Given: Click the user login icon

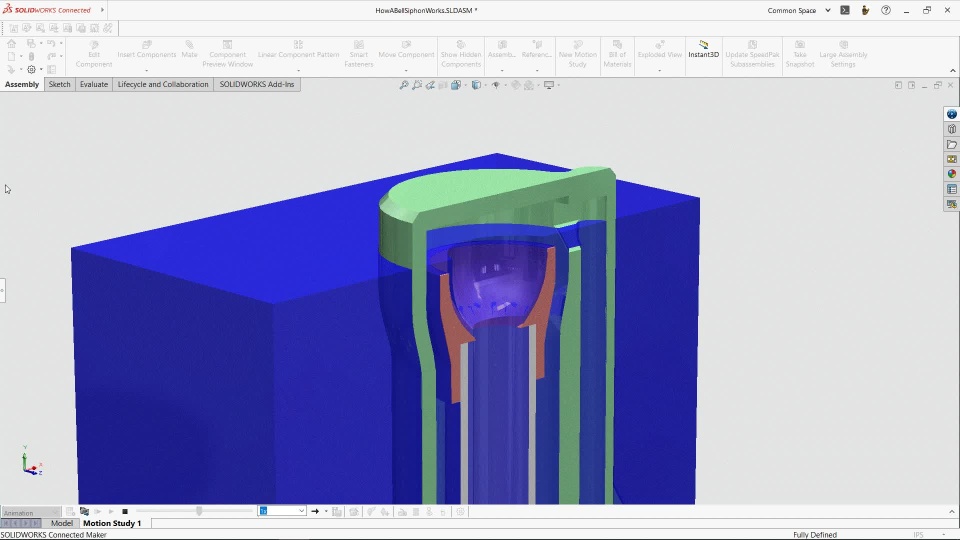Looking at the screenshot, I should click(865, 10).
